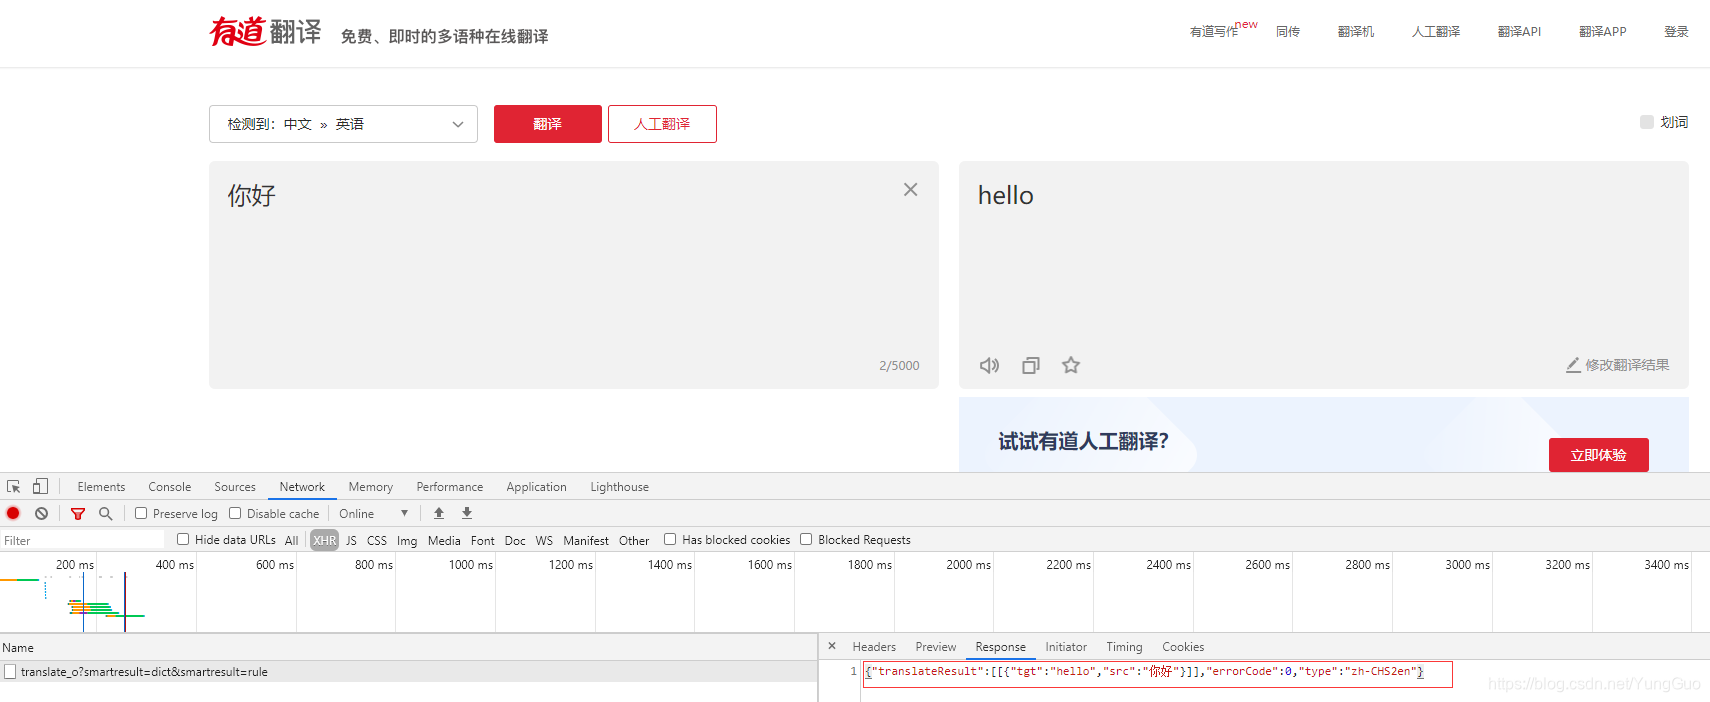This screenshot has width=1710, height=702.
Task: Toggle the network filter funnel icon
Action: (x=78, y=513)
